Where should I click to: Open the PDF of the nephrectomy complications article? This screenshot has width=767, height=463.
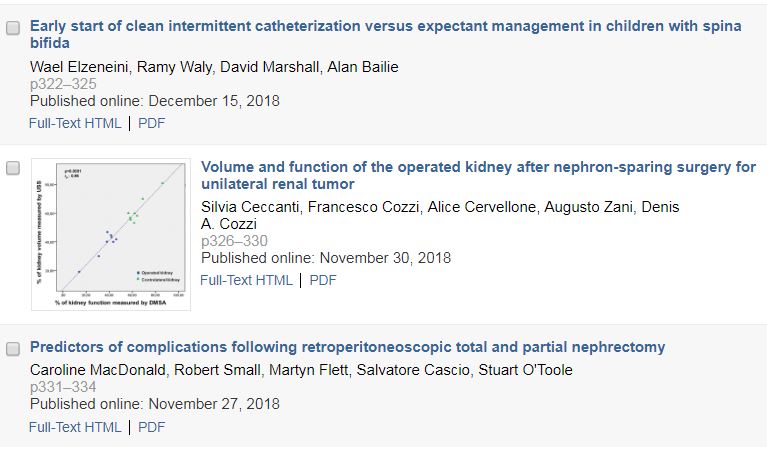152,427
